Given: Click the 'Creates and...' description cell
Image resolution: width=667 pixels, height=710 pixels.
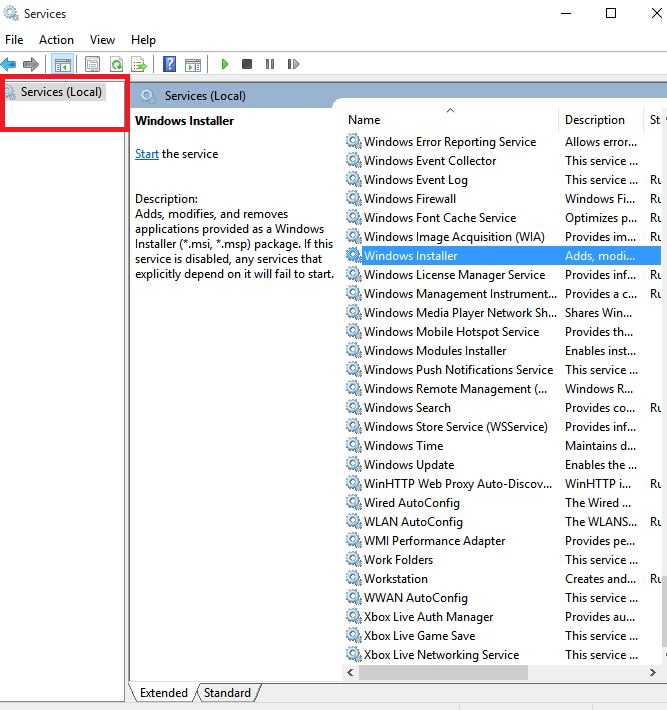Looking at the screenshot, I should pyautogui.click(x=600, y=579).
